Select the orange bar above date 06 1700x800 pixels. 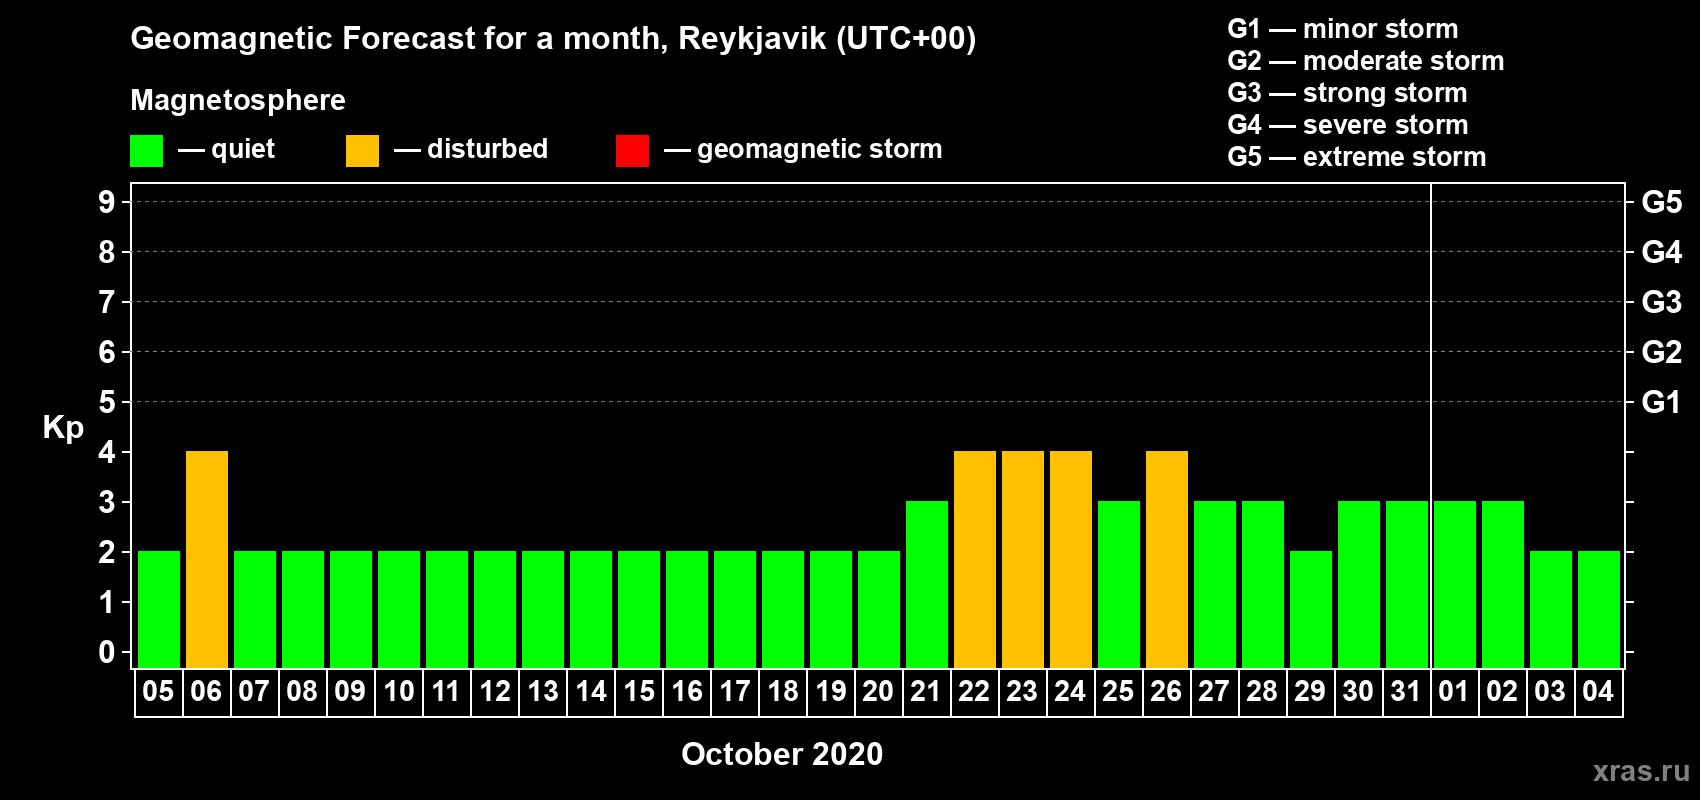[207, 559]
